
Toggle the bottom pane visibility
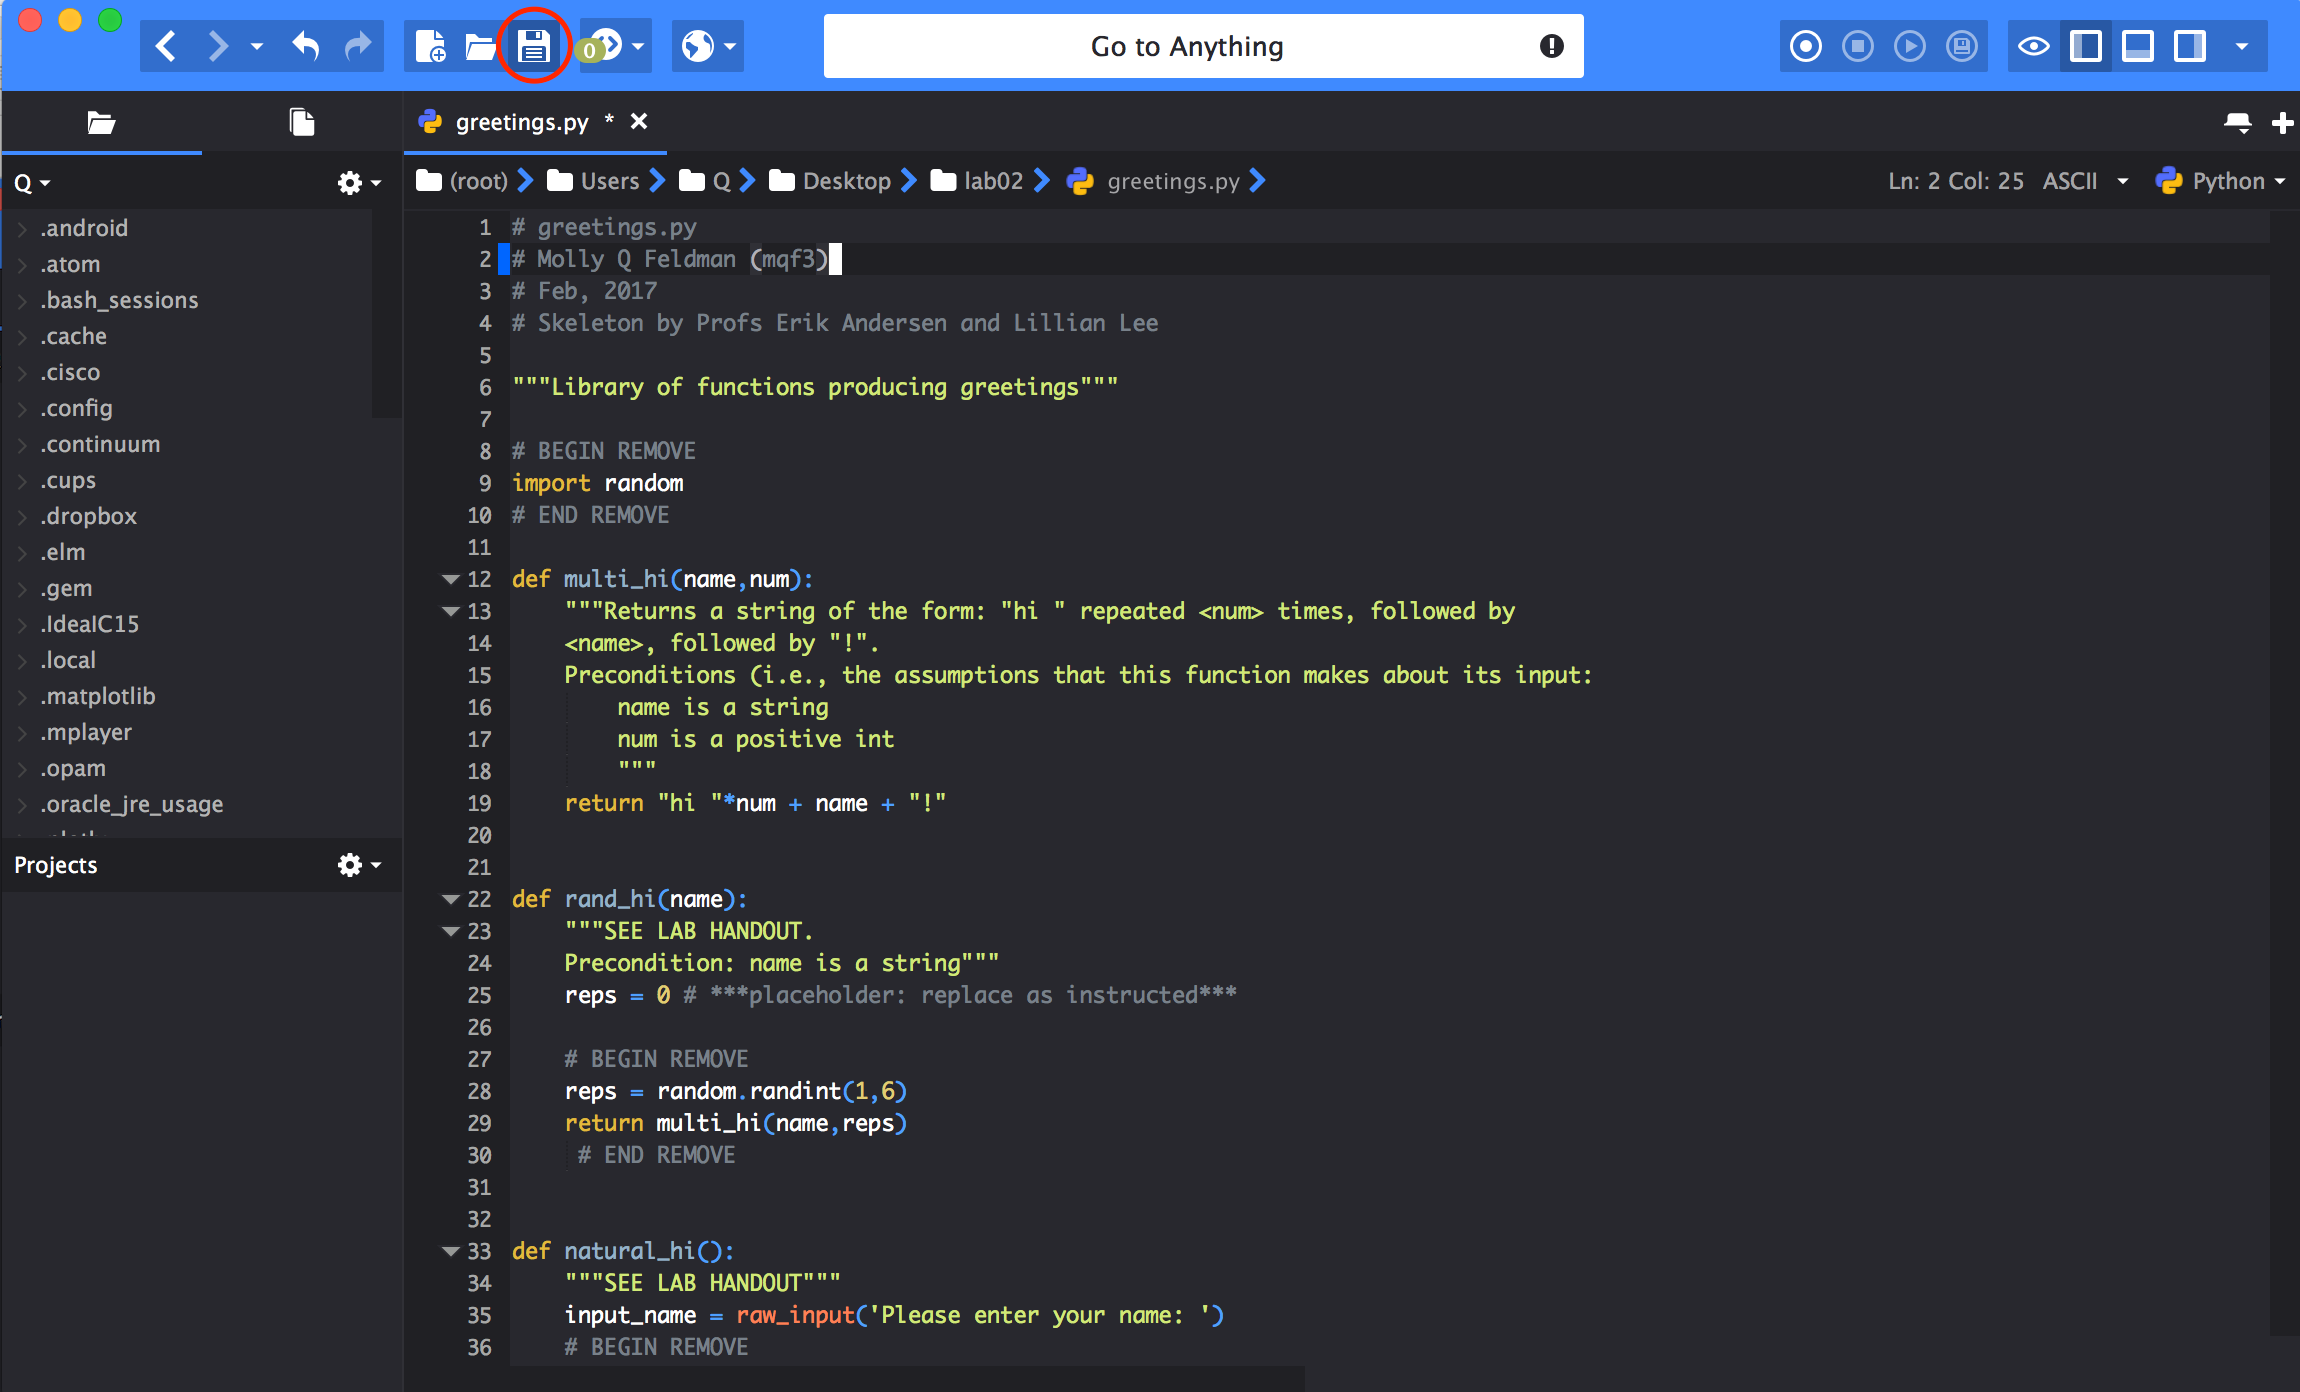2137,46
